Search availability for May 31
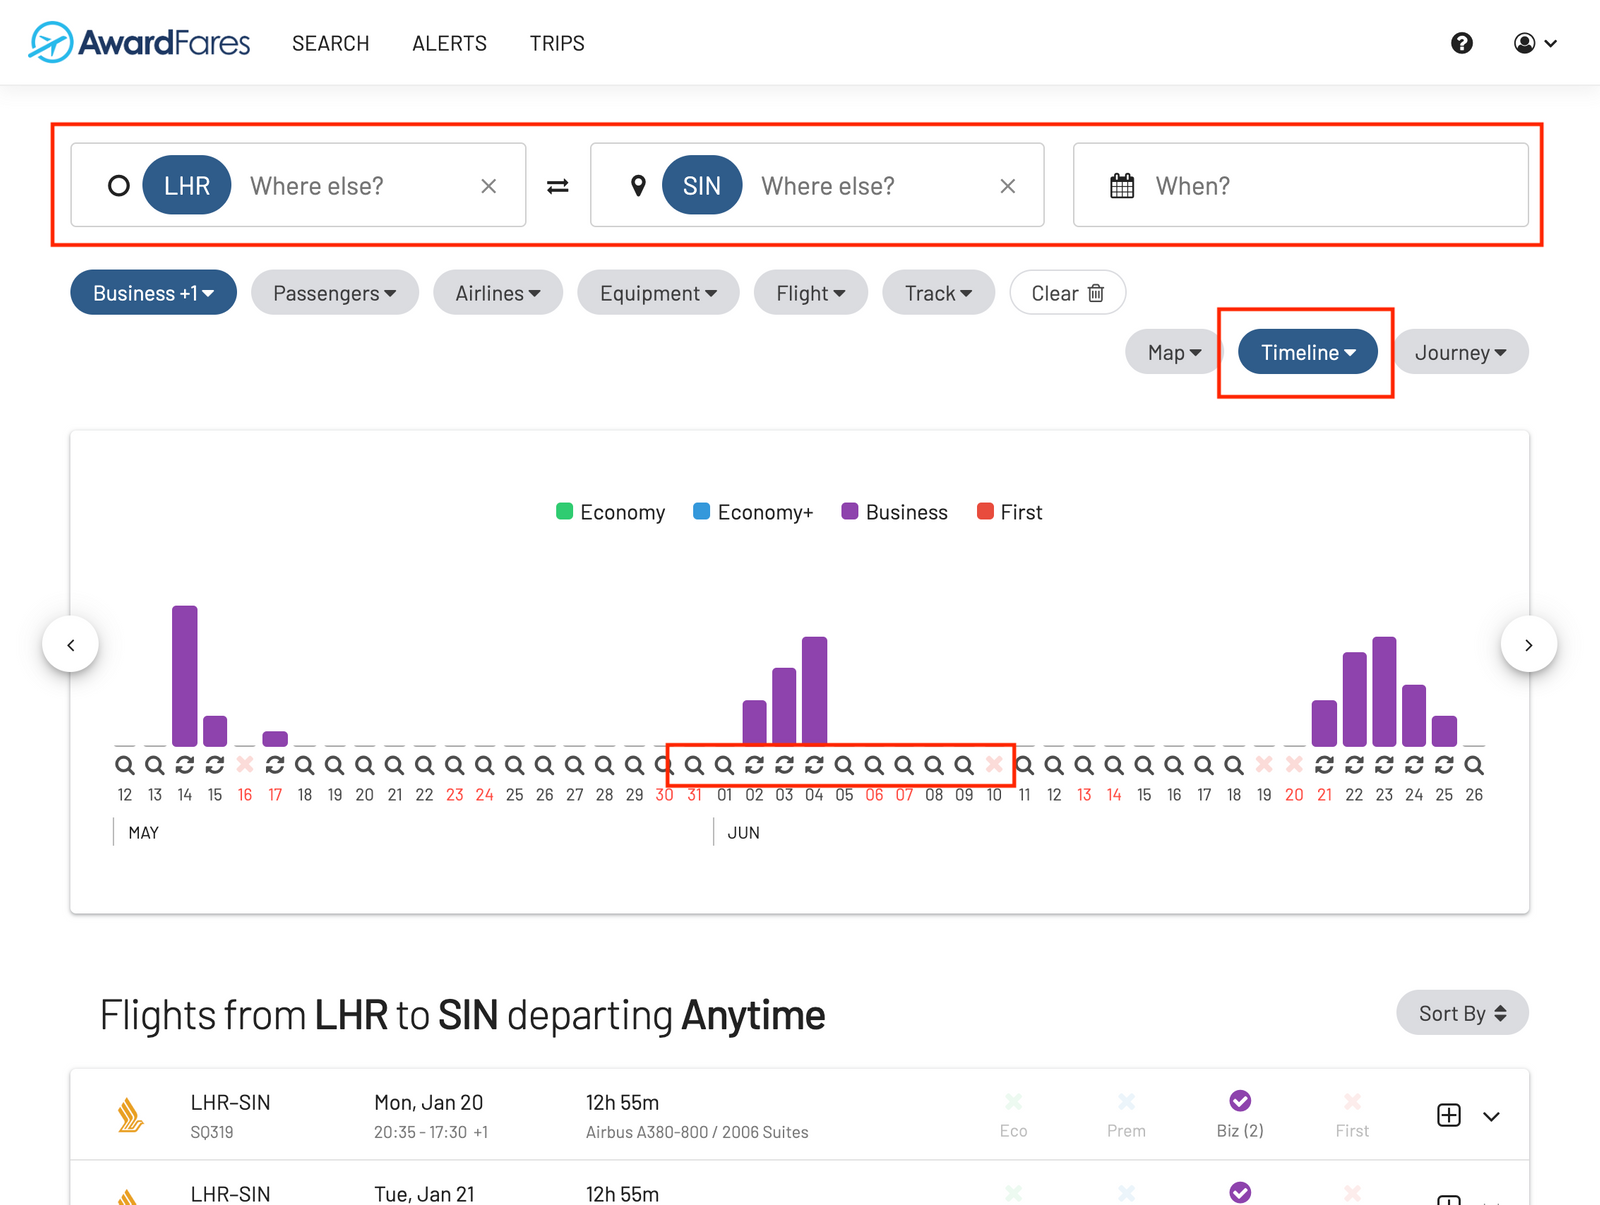The height and width of the screenshot is (1205, 1600). [x=695, y=765]
